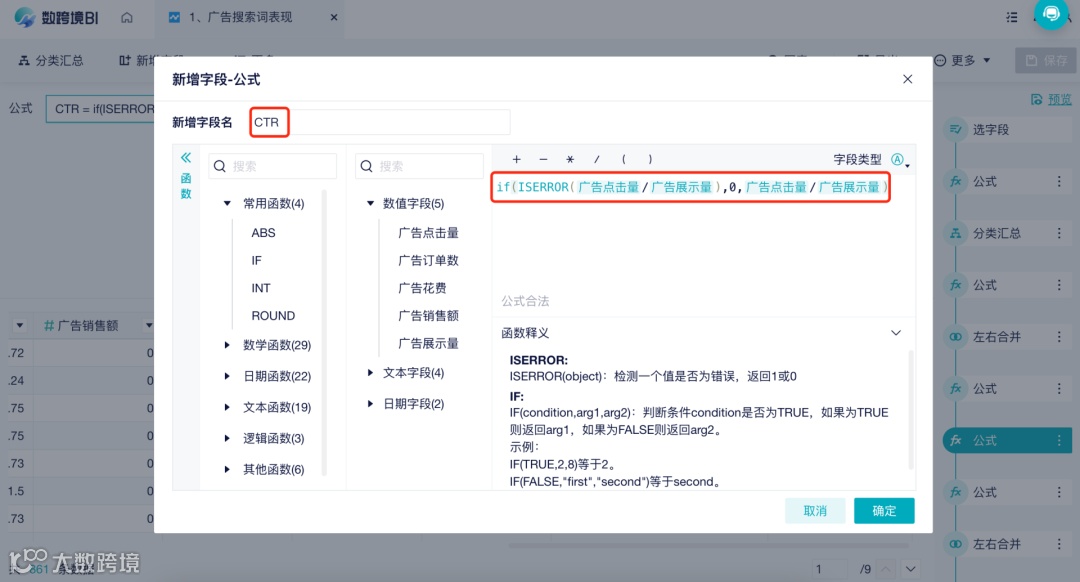Viewport: 1080px width, 582px height.
Task: Click the plus operator in the formula toolbar
Action: [x=516, y=159]
